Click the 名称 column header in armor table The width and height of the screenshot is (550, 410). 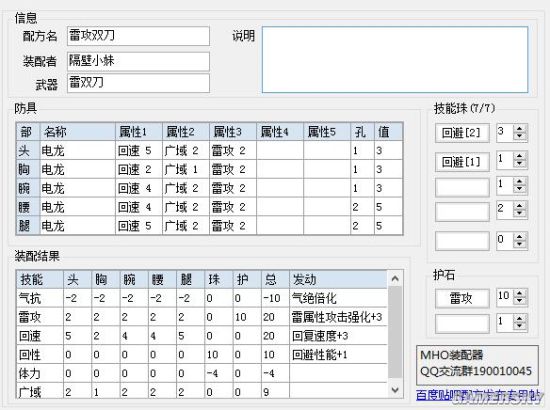coord(78,132)
